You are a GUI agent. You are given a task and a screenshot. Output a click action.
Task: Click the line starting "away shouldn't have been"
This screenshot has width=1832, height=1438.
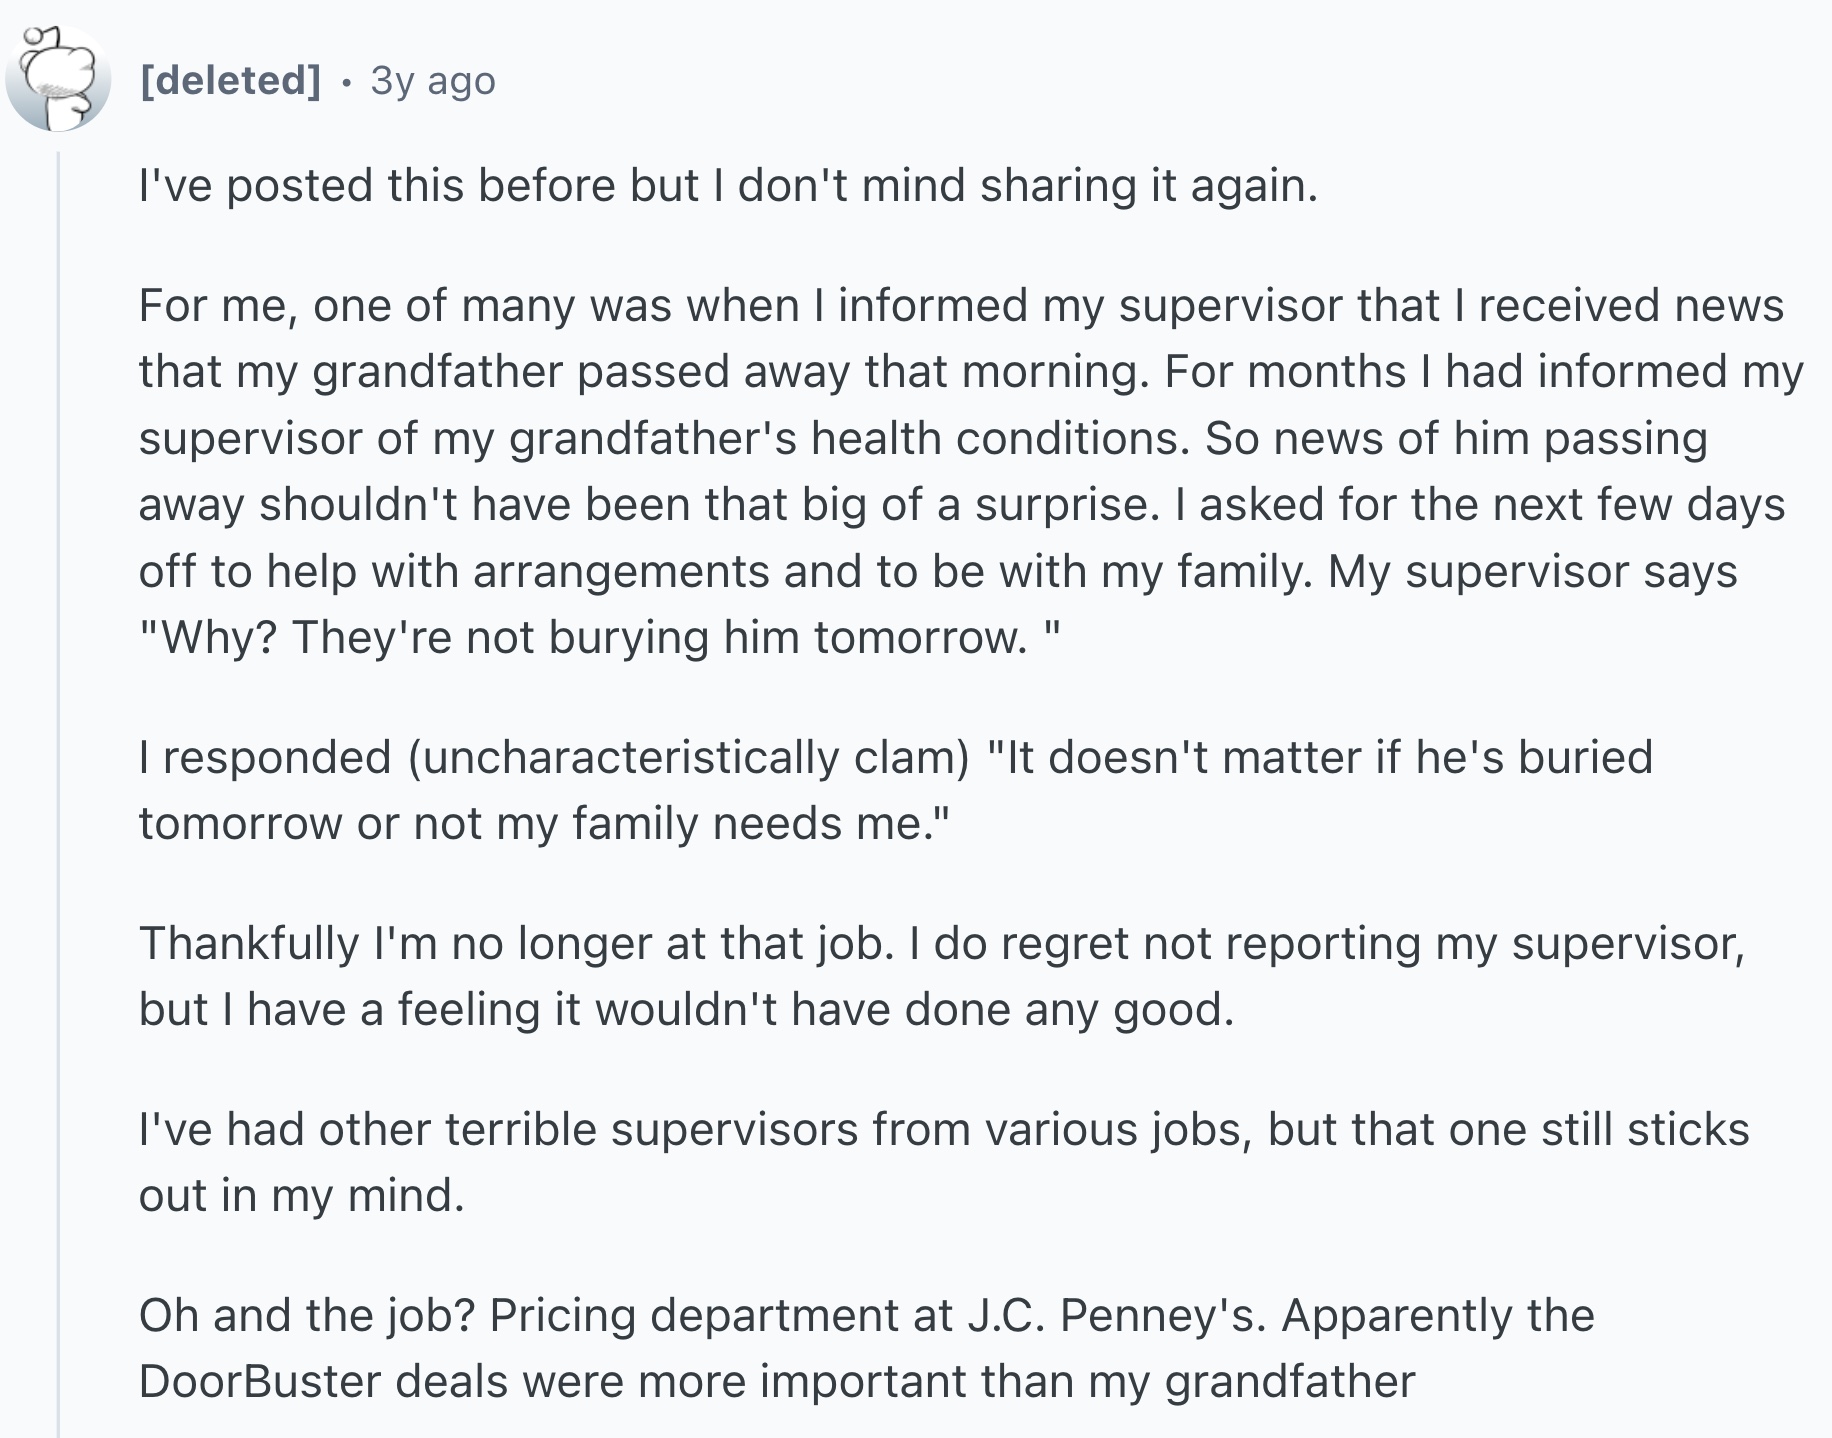(960, 504)
